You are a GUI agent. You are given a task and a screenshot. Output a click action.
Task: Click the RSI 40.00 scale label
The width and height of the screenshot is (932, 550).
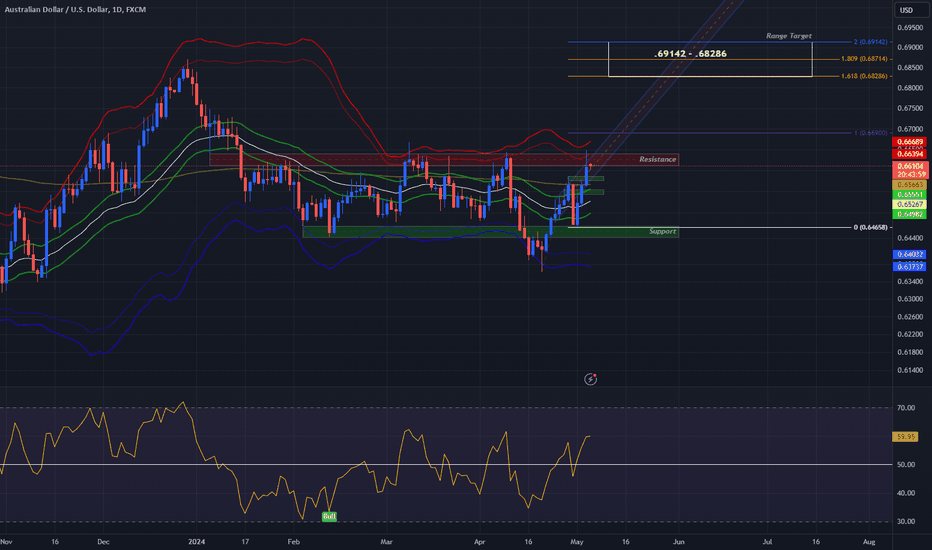pyautogui.click(x=905, y=493)
